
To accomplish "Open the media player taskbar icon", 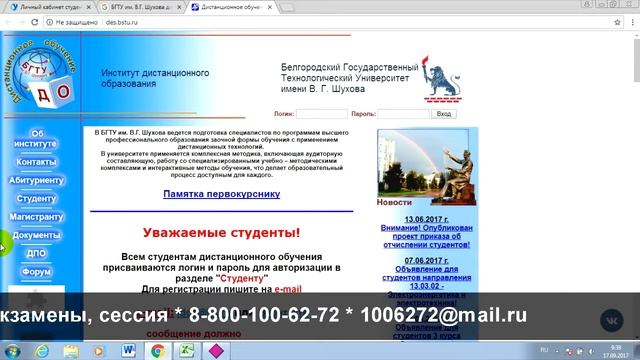I will point(98,351).
